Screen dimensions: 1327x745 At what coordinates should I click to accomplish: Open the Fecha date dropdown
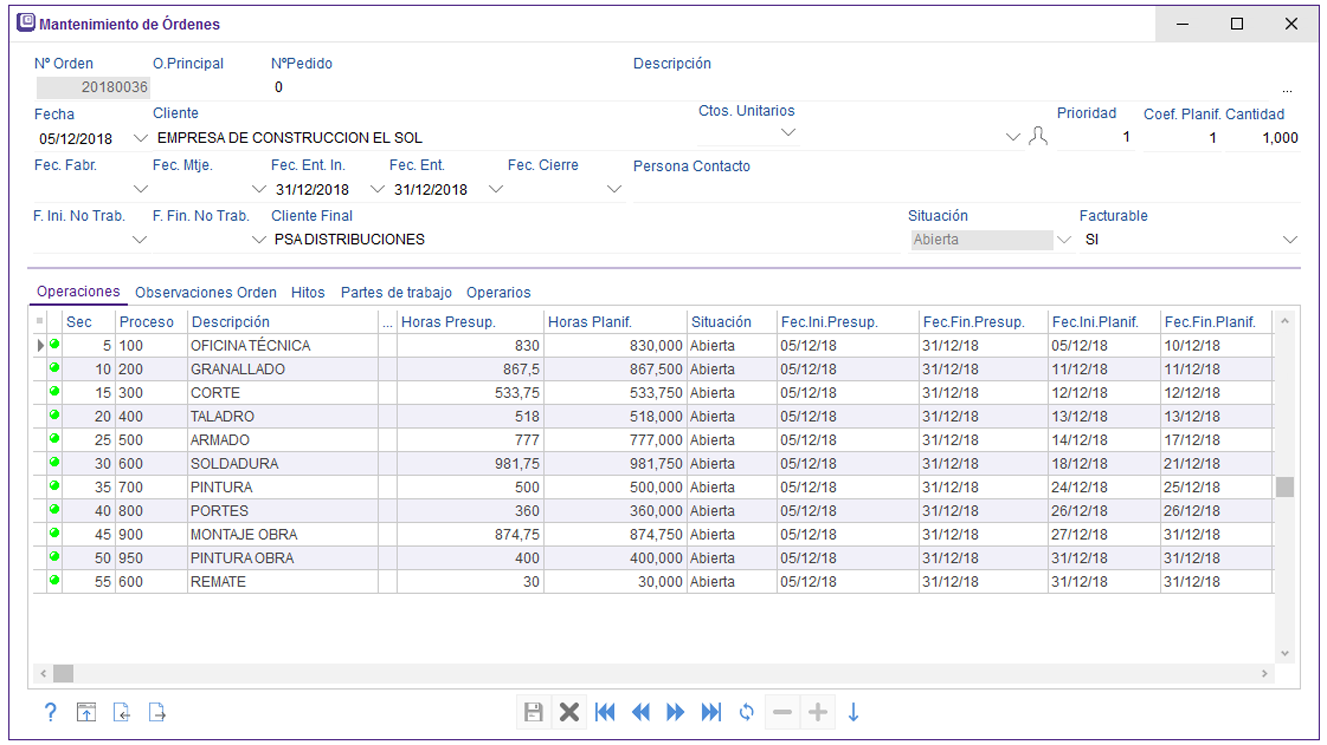[140, 138]
